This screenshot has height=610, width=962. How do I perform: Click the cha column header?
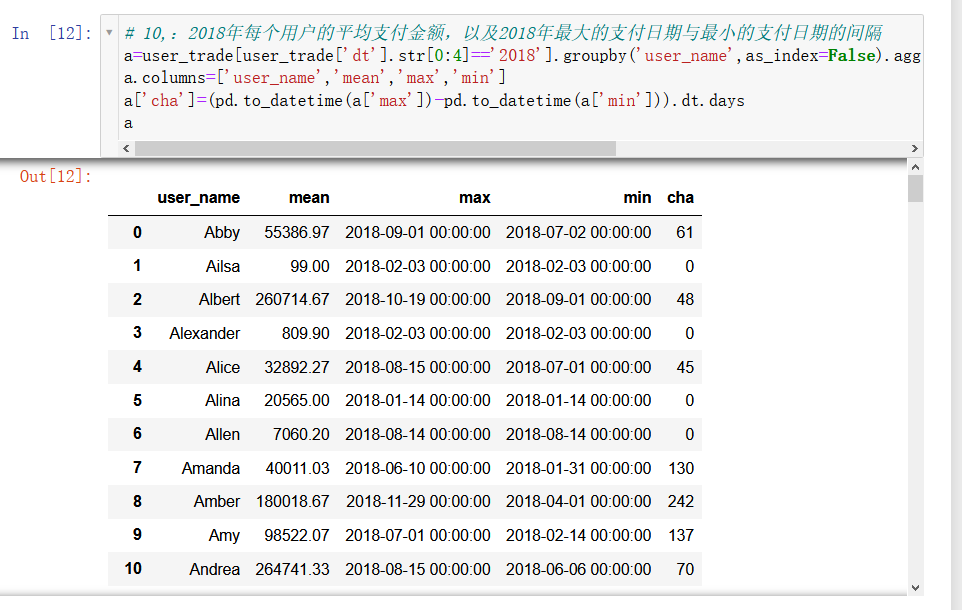point(680,198)
